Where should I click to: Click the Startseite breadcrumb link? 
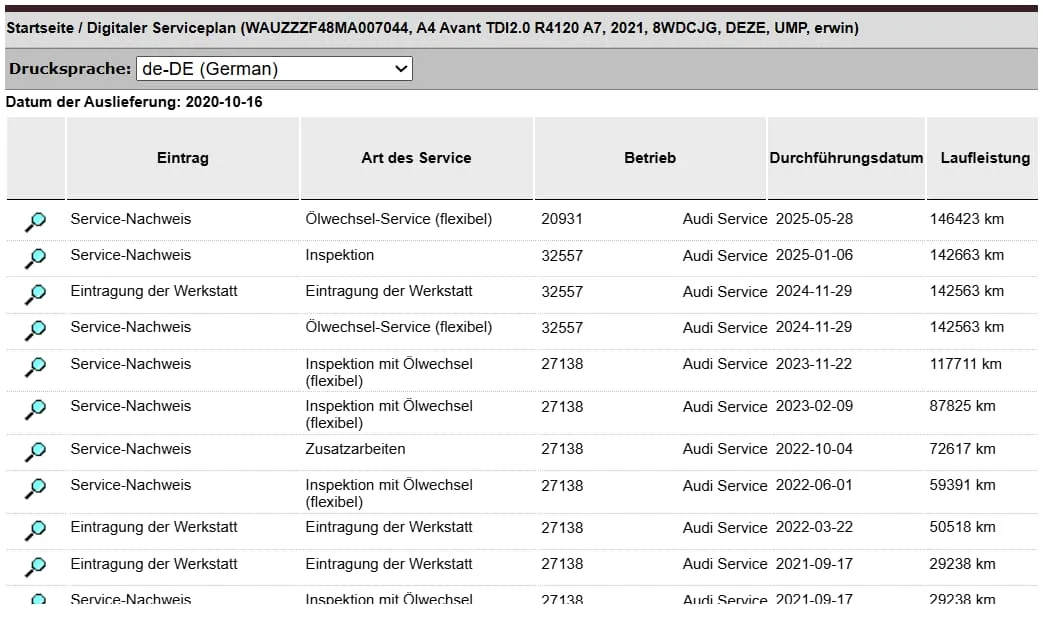click(40, 28)
